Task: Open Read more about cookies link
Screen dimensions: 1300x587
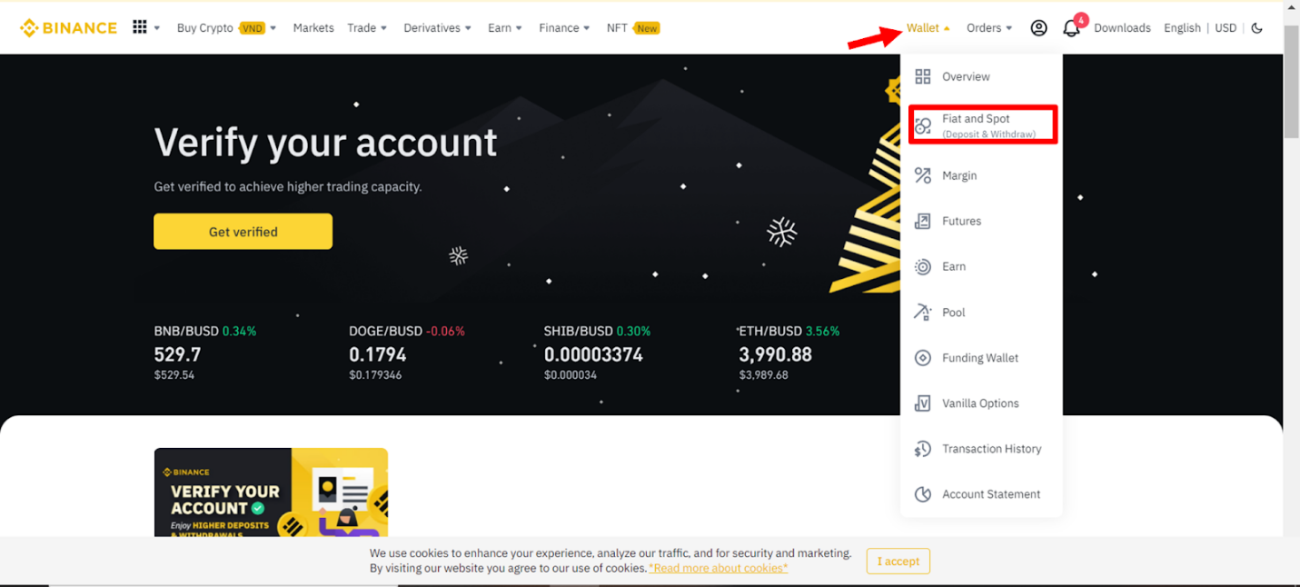Action: [718, 568]
